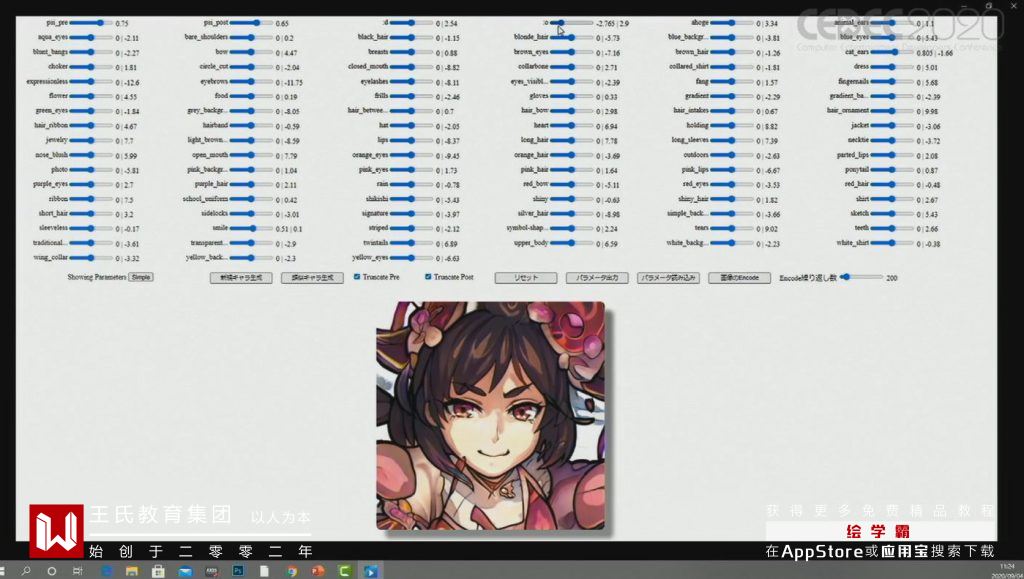Adjust the jewelry slider

pyautogui.click(x=91, y=140)
